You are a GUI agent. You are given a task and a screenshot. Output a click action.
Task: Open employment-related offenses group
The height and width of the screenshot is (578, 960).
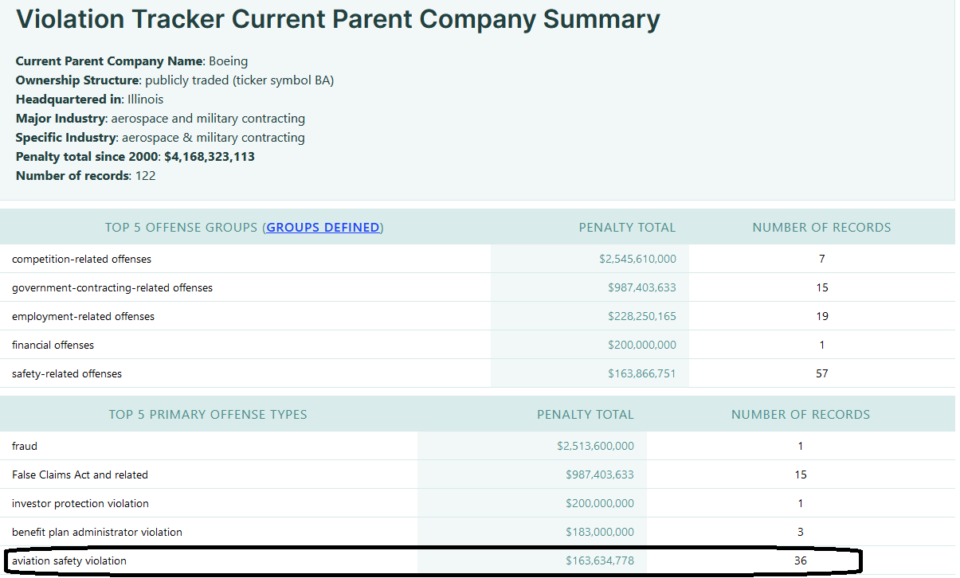[83, 317]
